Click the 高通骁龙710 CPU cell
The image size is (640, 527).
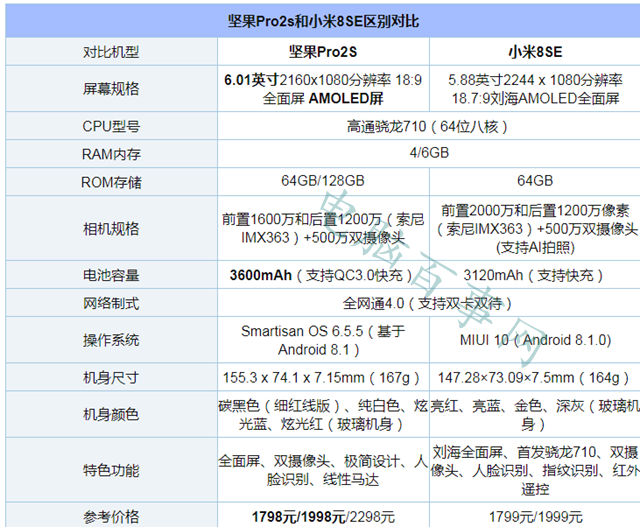point(427,126)
